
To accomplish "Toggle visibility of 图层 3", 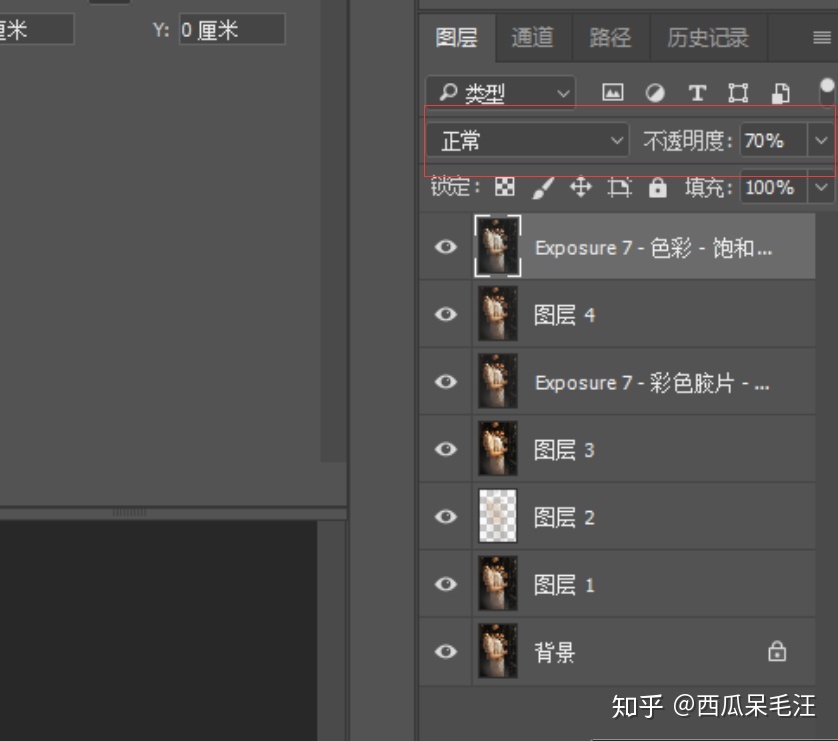I will 446,449.
